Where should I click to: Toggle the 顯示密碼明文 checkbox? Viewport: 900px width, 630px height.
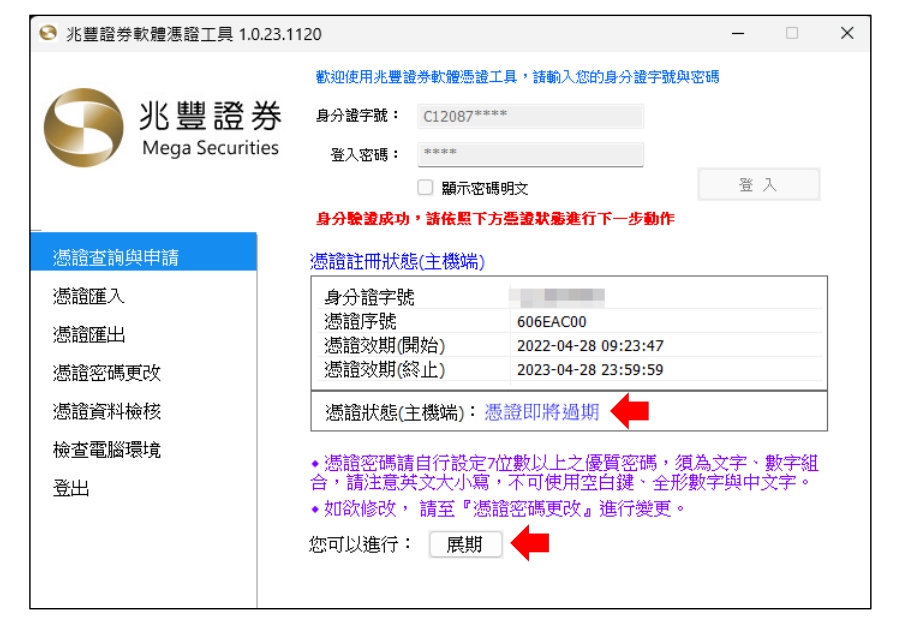click(x=425, y=187)
